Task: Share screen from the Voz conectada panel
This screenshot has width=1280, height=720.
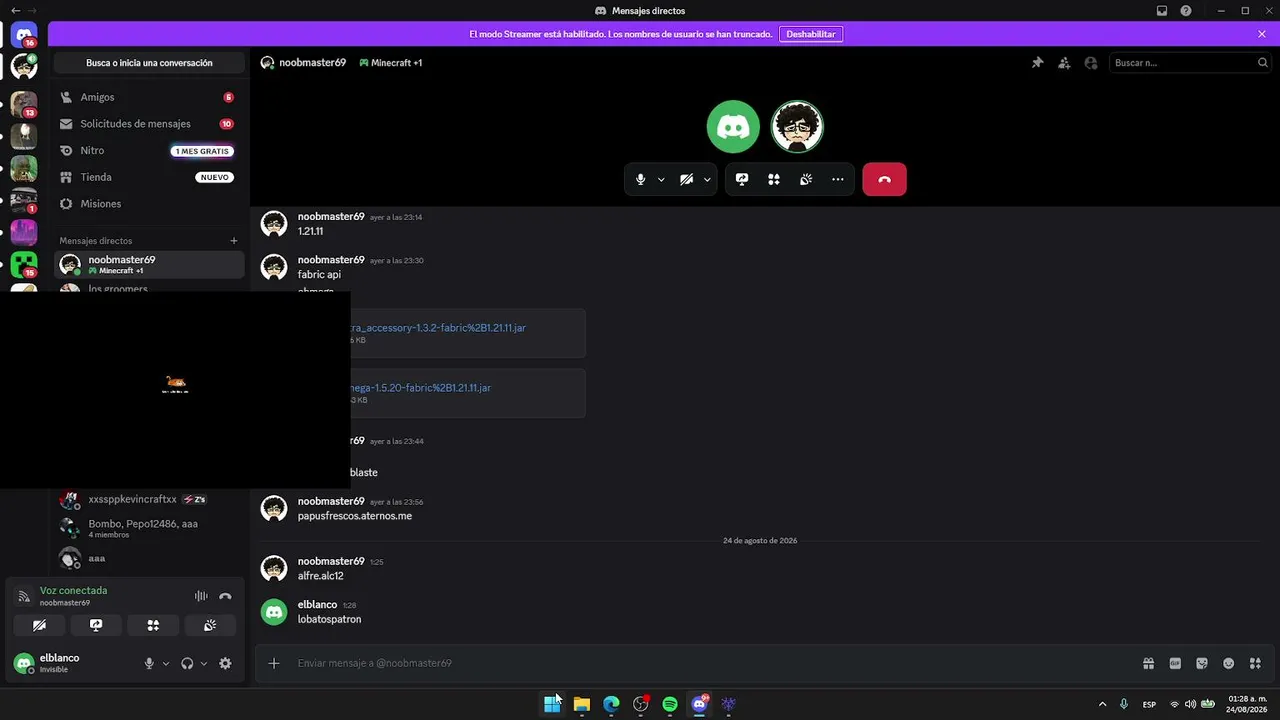Action: tap(96, 625)
